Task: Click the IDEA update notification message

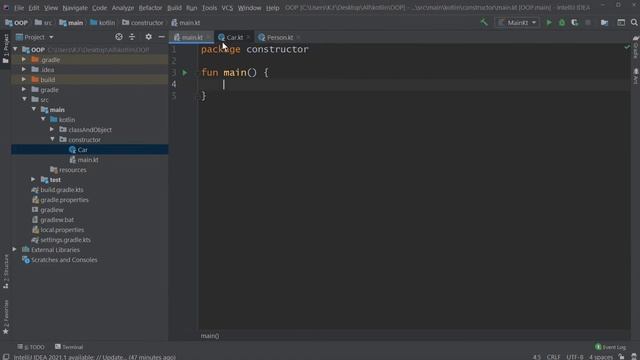Action: [95, 357]
